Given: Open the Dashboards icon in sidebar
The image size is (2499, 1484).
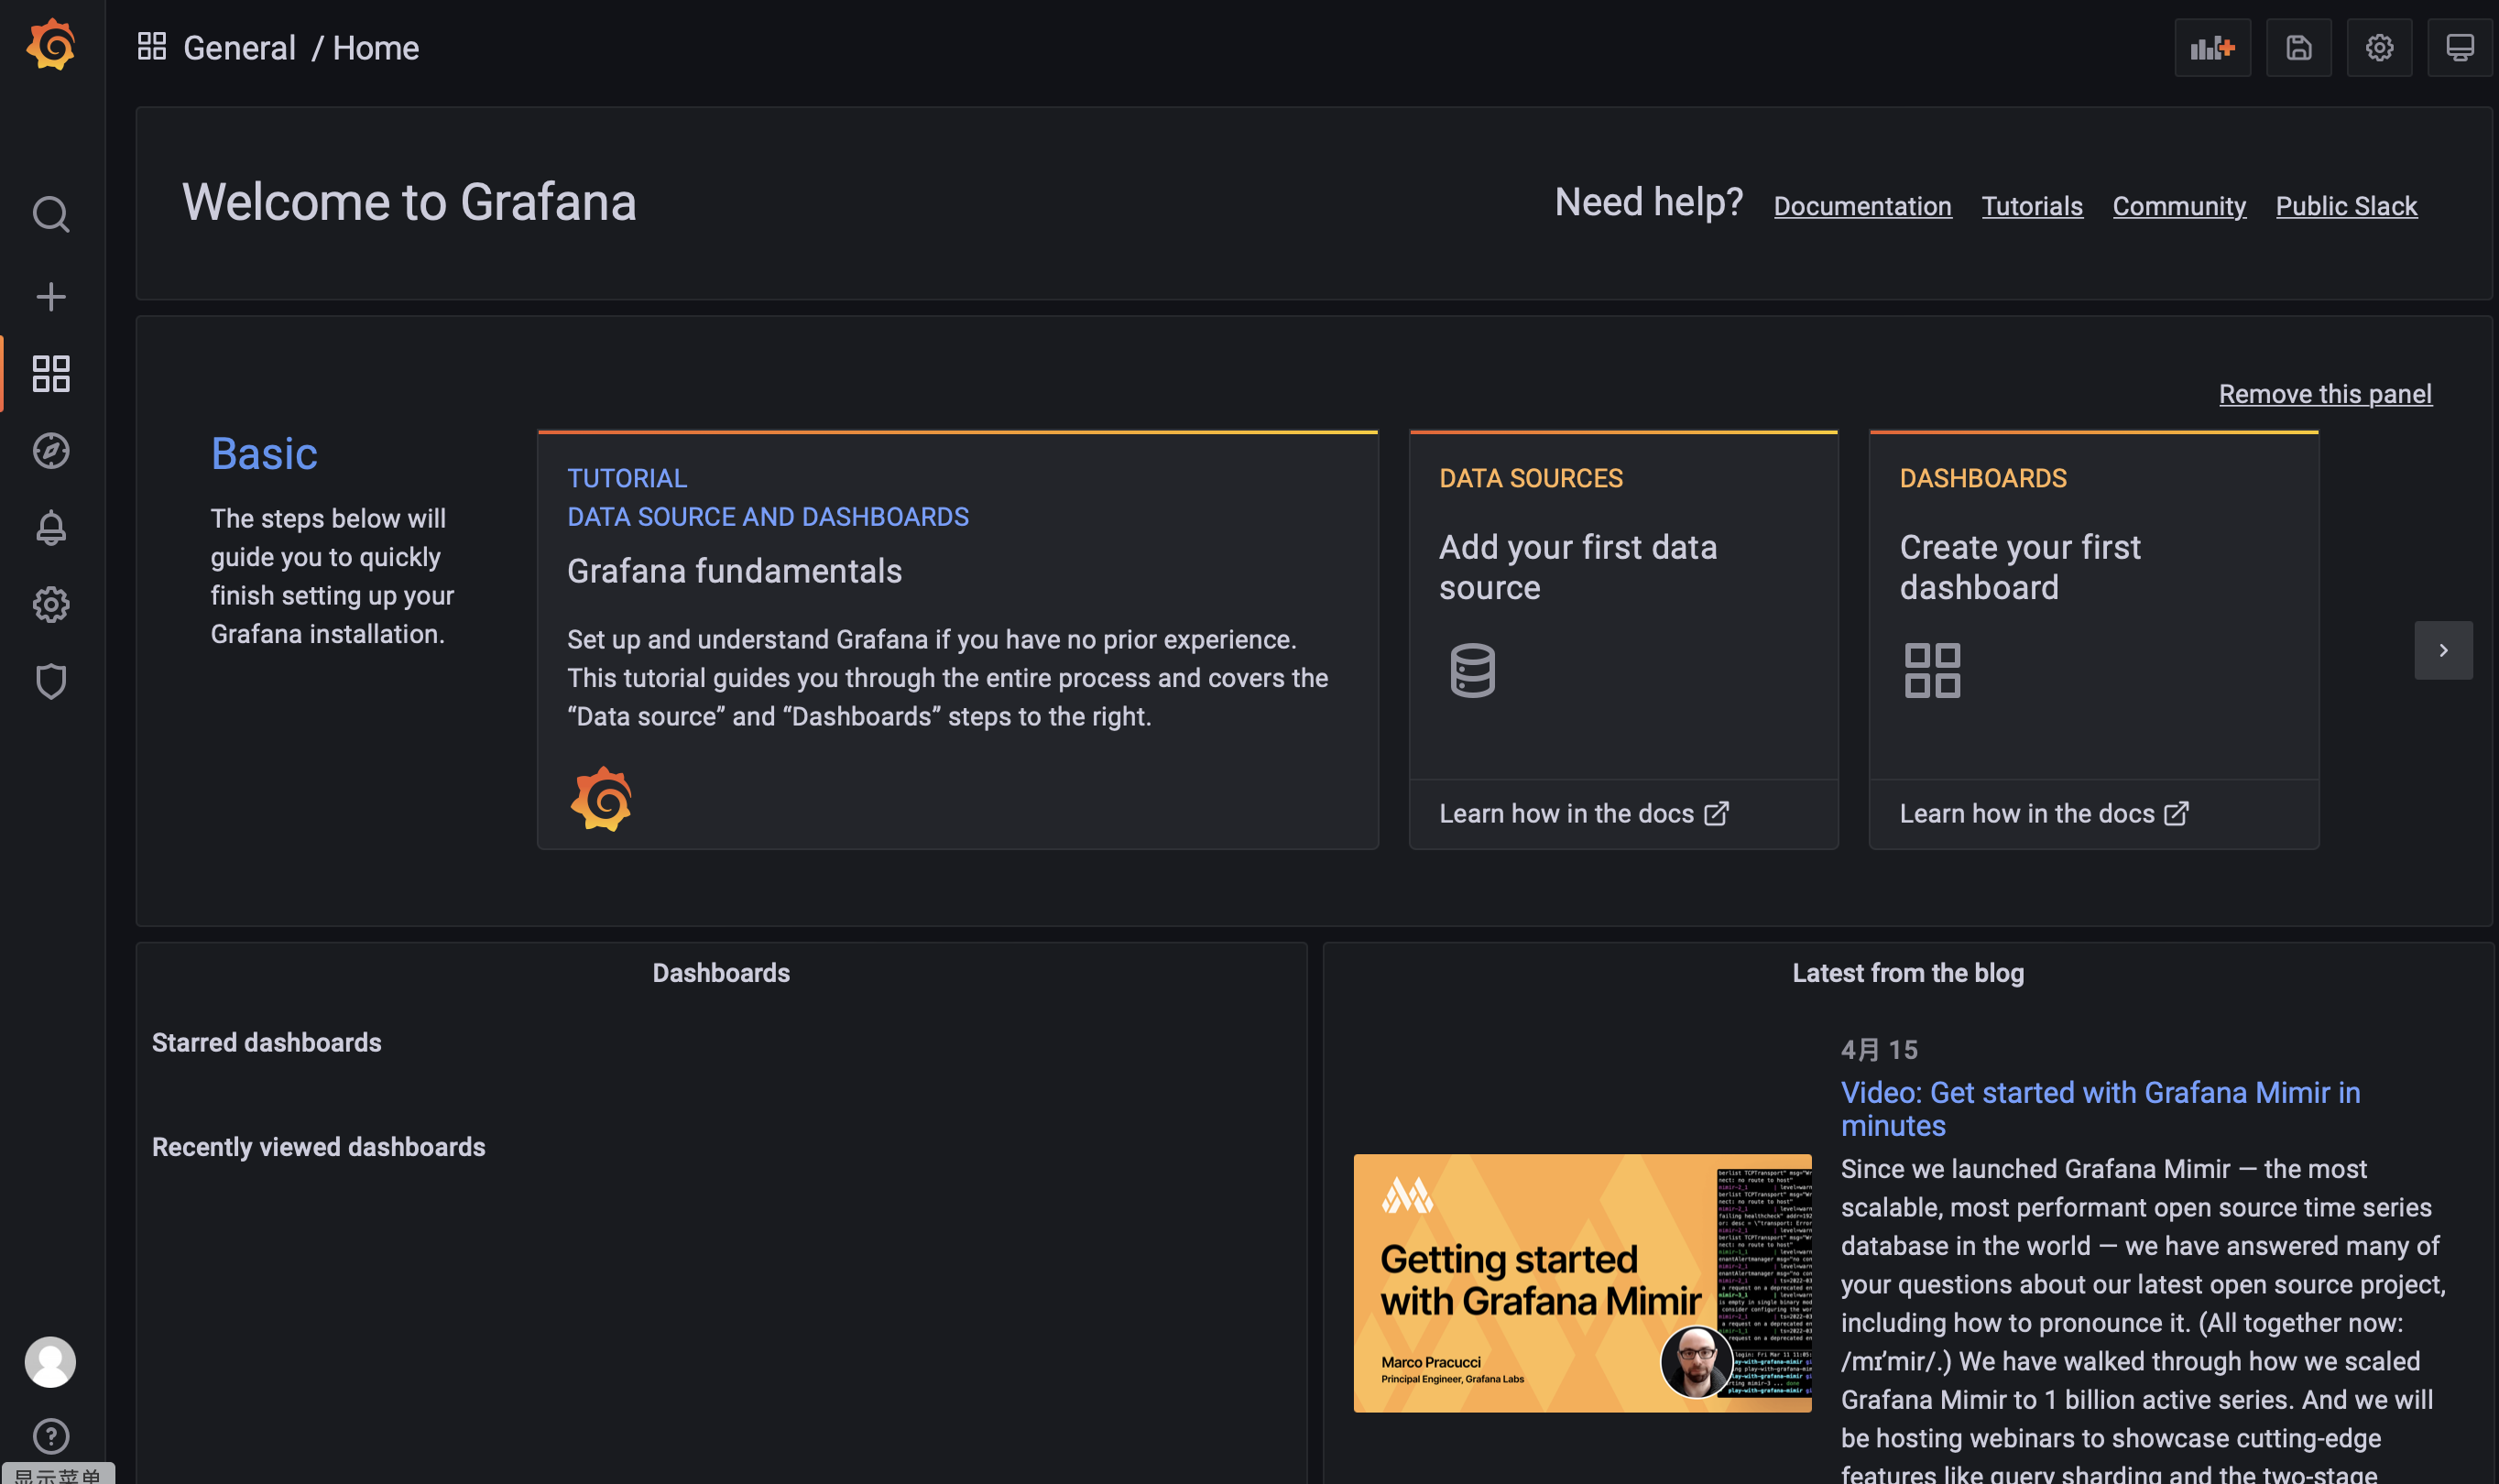Looking at the screenshot, I should pyautogui.click(x=51, y=374).
